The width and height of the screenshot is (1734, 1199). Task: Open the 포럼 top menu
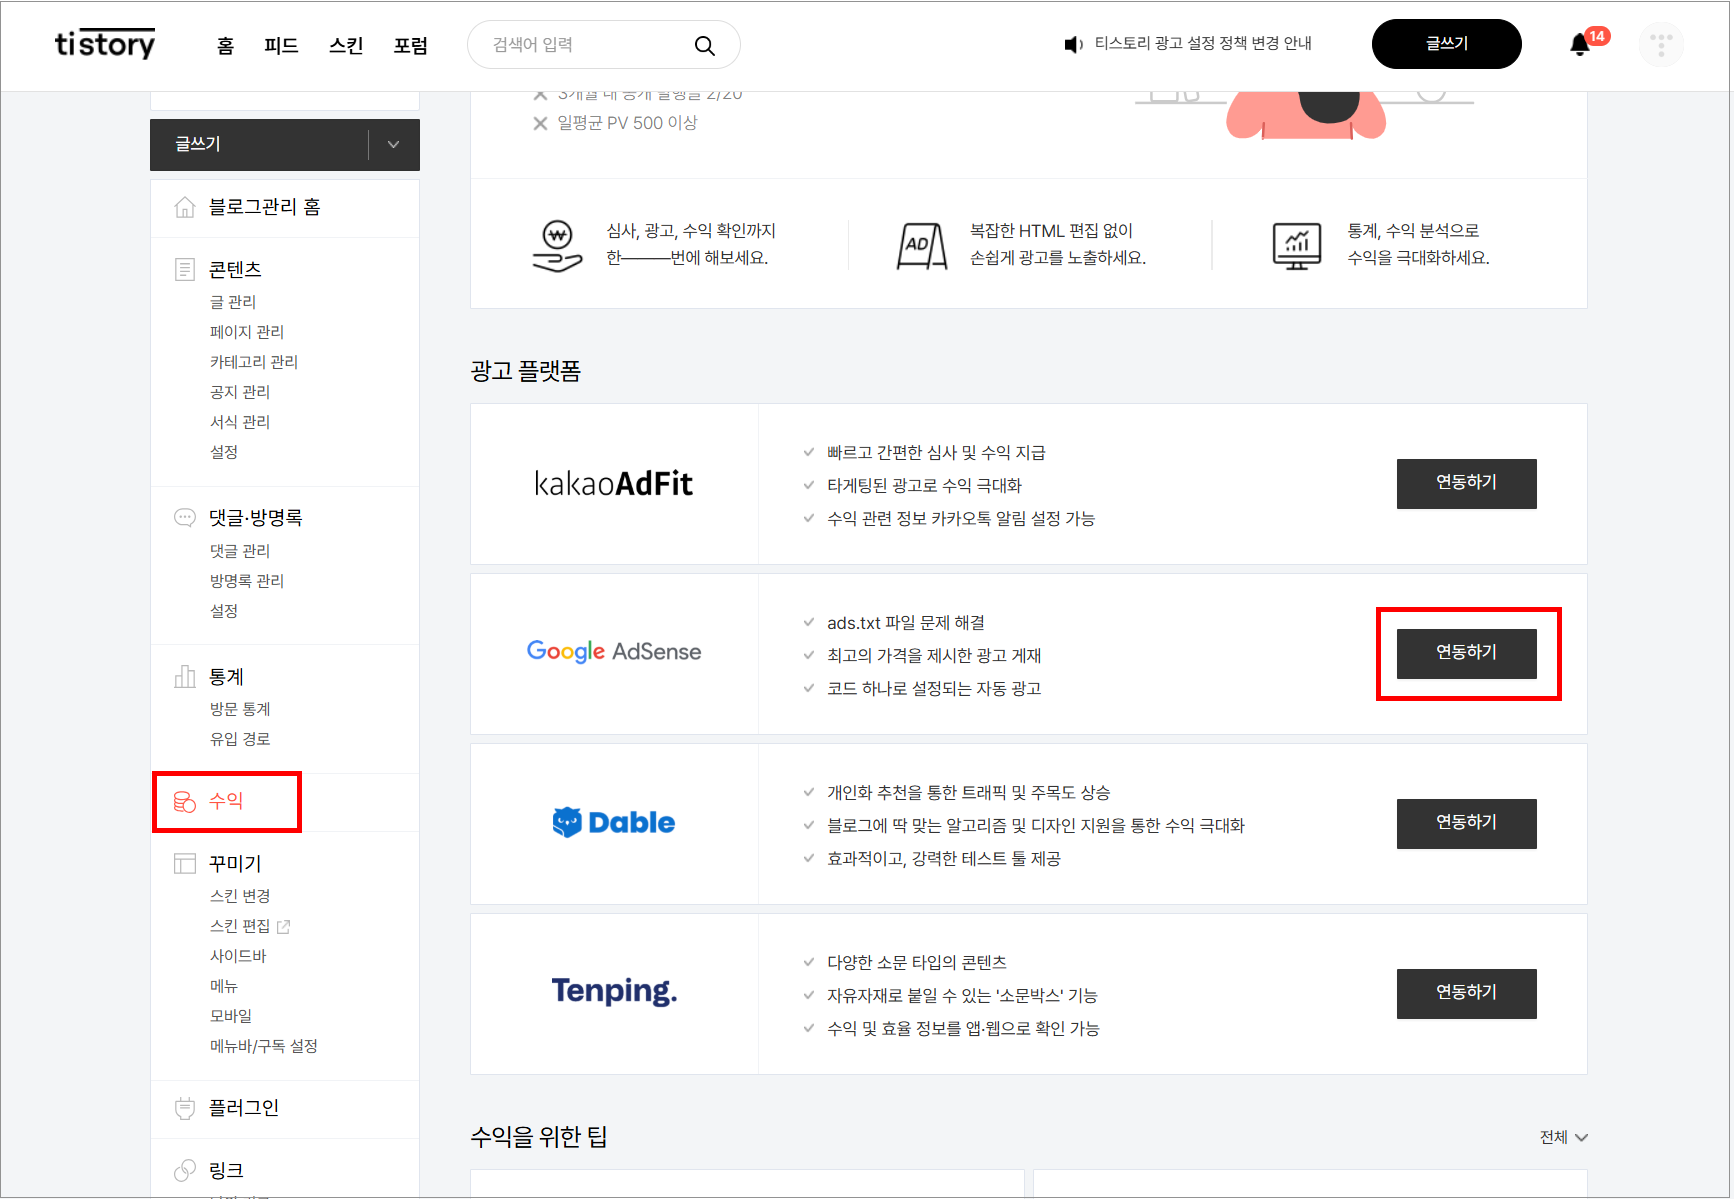coord(411,45)
